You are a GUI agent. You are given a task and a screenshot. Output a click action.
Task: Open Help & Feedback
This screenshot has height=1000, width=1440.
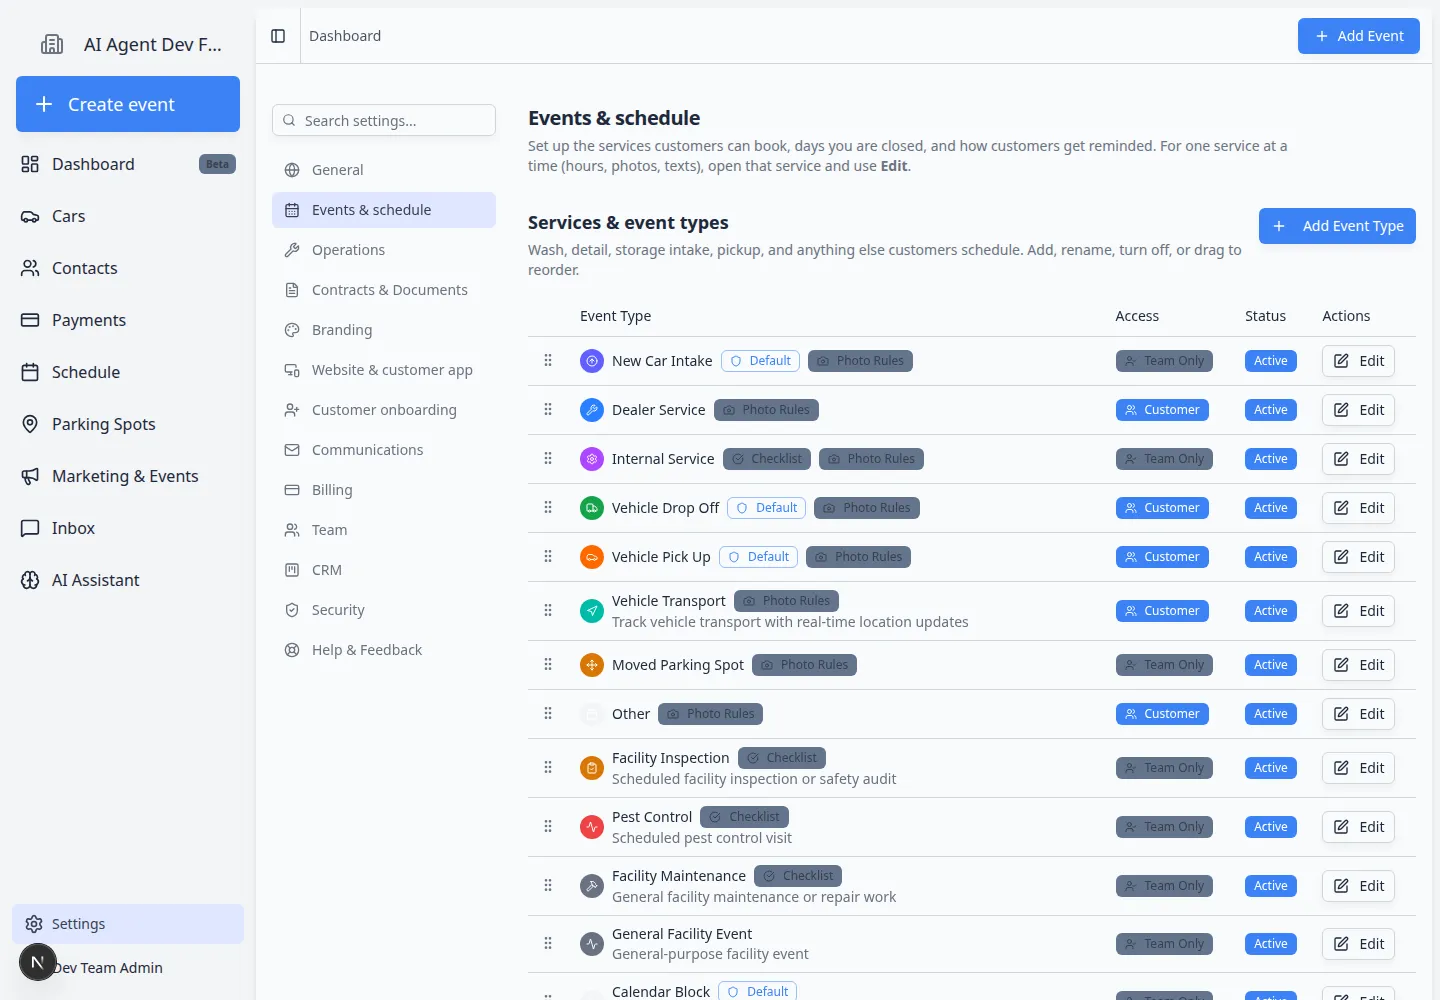(x=384, y=650)
